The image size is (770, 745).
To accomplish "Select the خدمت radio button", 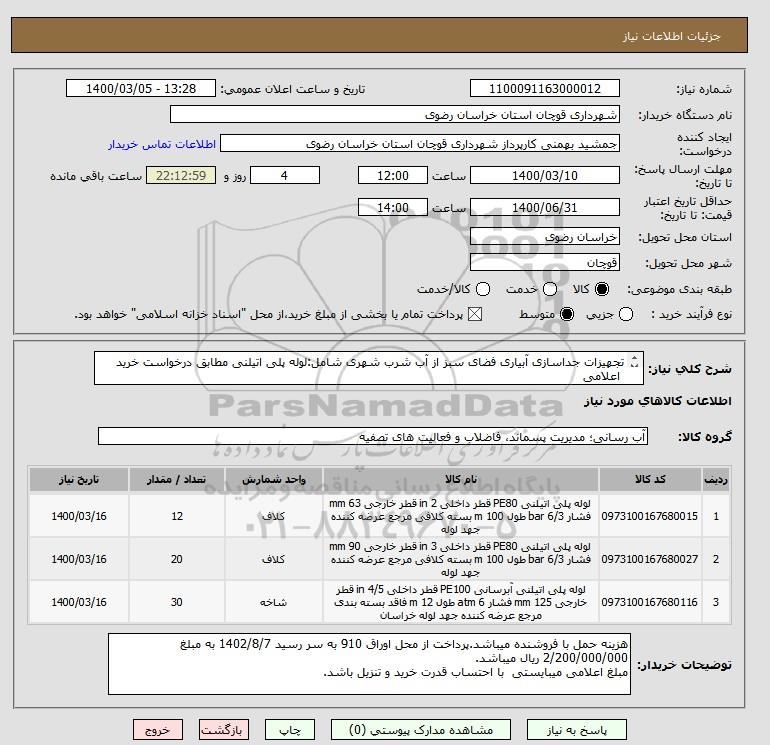I will coord(550,289).
